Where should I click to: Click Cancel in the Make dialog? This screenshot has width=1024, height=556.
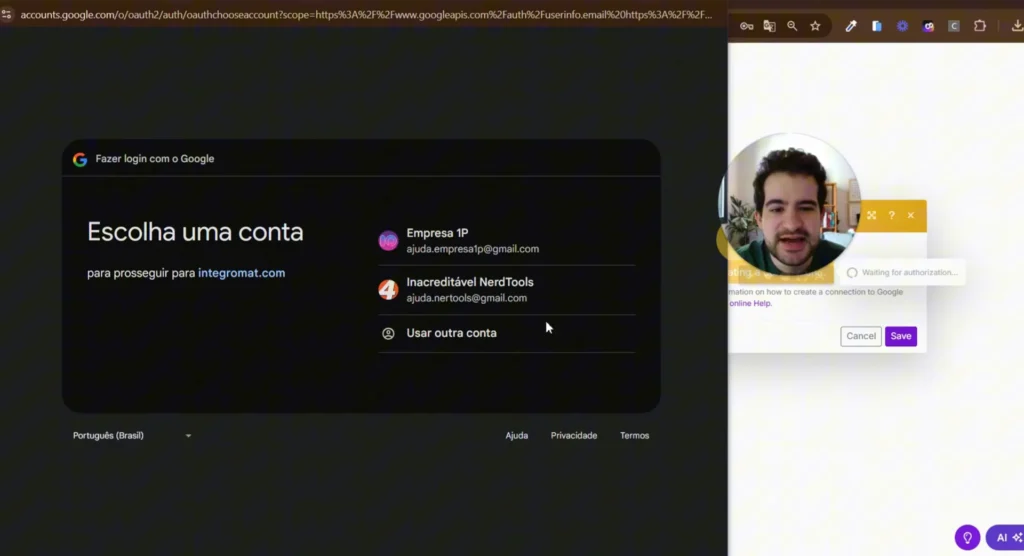861,336
